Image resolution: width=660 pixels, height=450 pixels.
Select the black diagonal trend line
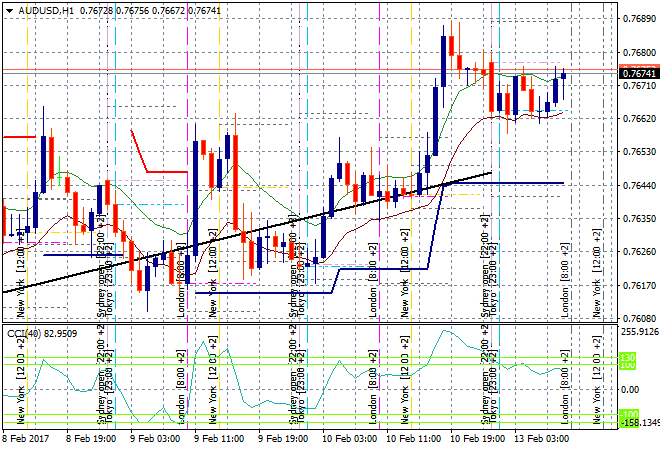click(250, 232)
